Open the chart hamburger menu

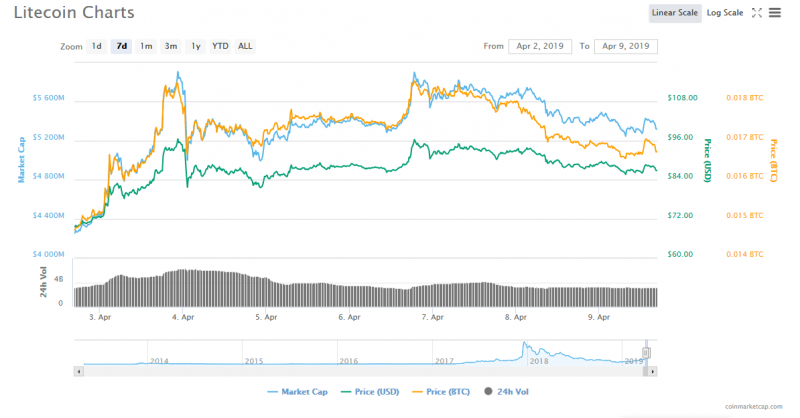coord(774,13)
